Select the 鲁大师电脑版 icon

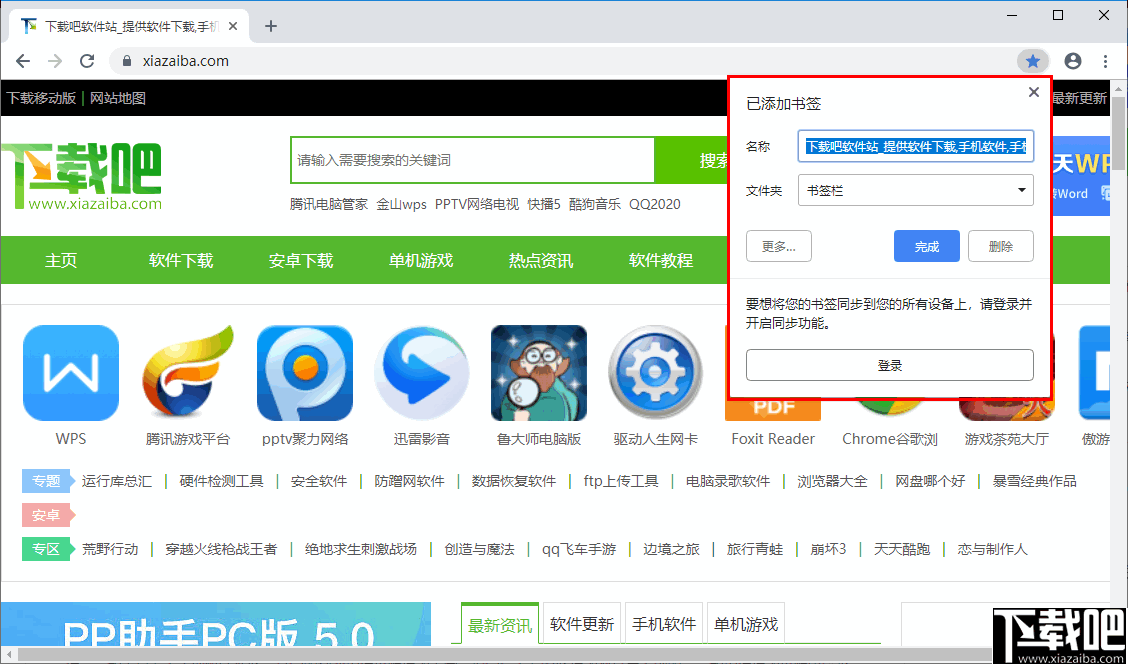(538, 373)
